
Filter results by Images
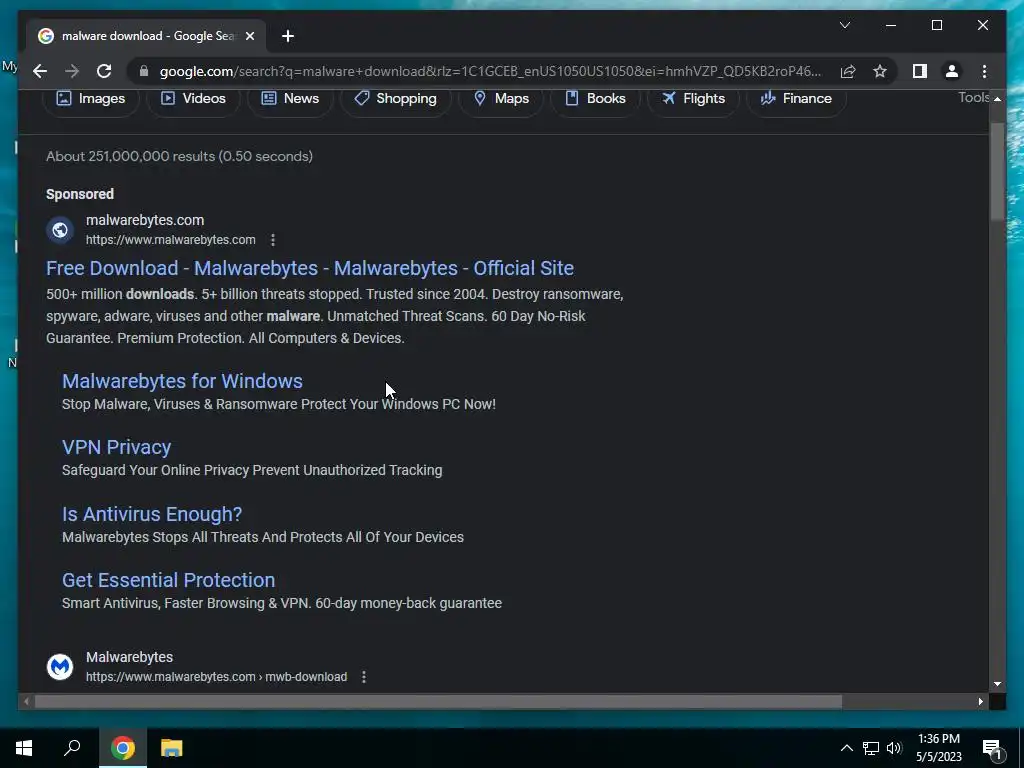click(x=91, y=99)
